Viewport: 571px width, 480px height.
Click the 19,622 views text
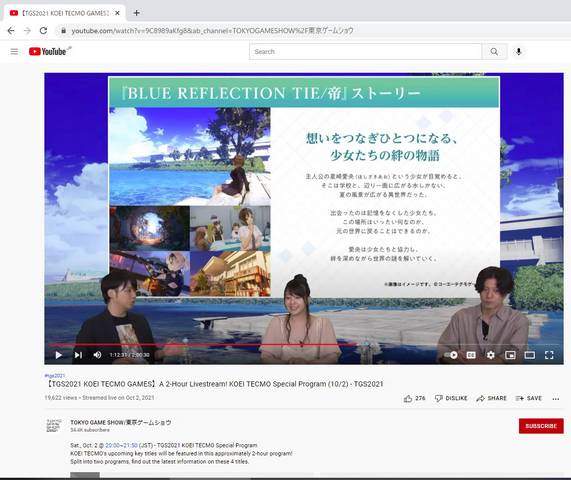(60, 398)
